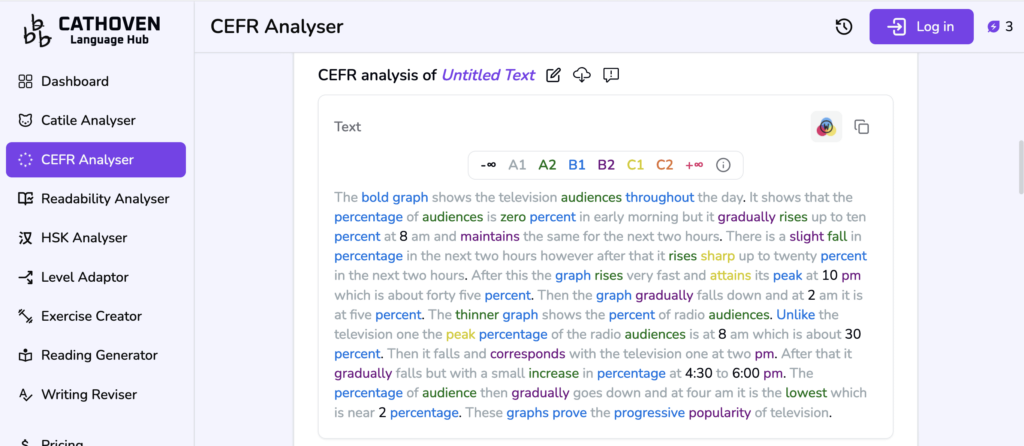Screen dimensions: 1024x446
Task: Click the edit title pencil icon
Action: coord(553,75)
